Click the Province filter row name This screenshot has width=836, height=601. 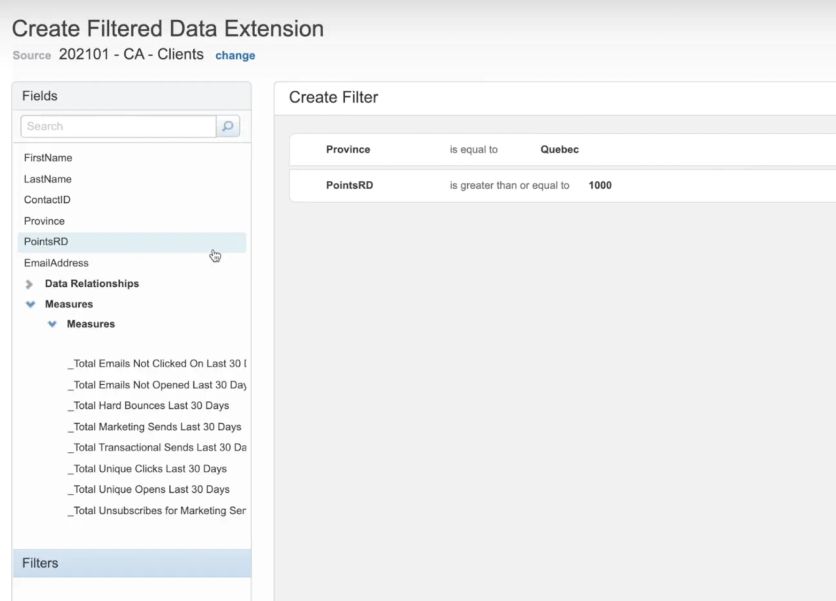pos(348,149)
